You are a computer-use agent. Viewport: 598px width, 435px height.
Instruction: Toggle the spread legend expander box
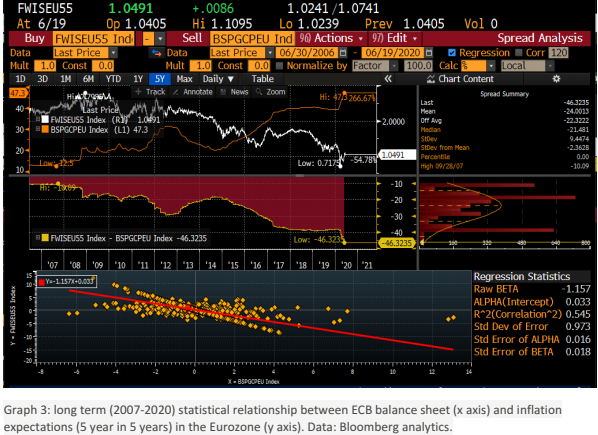pyautogui.click(x=38, y=238)
